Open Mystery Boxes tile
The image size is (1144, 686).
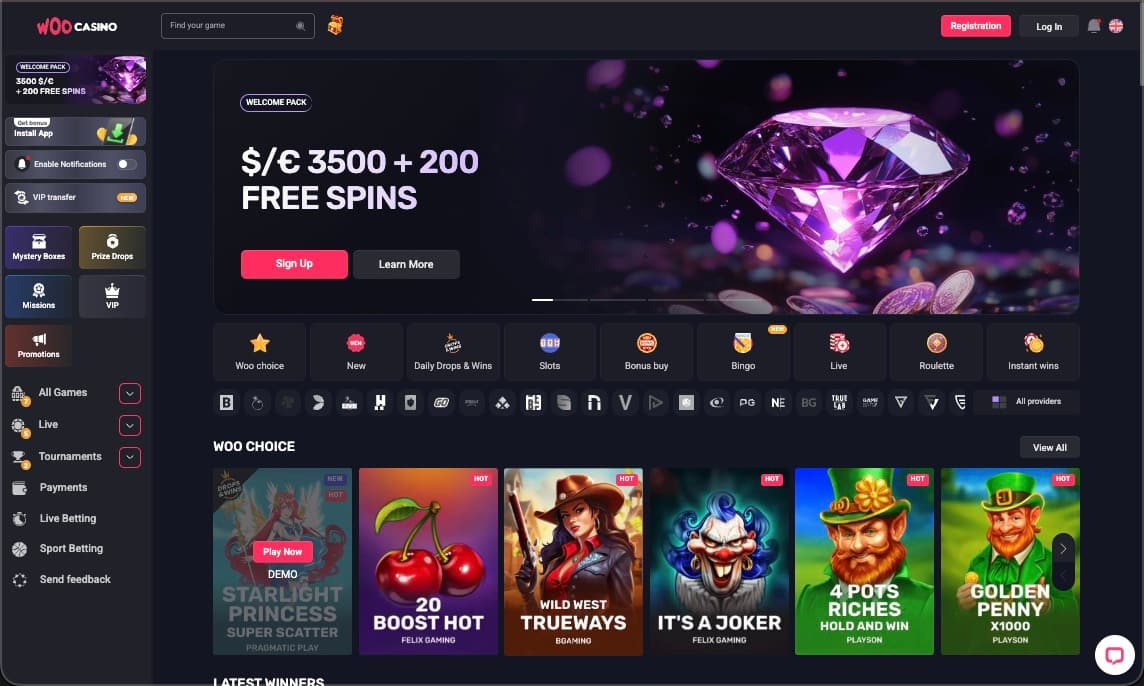tap(39, 247)
